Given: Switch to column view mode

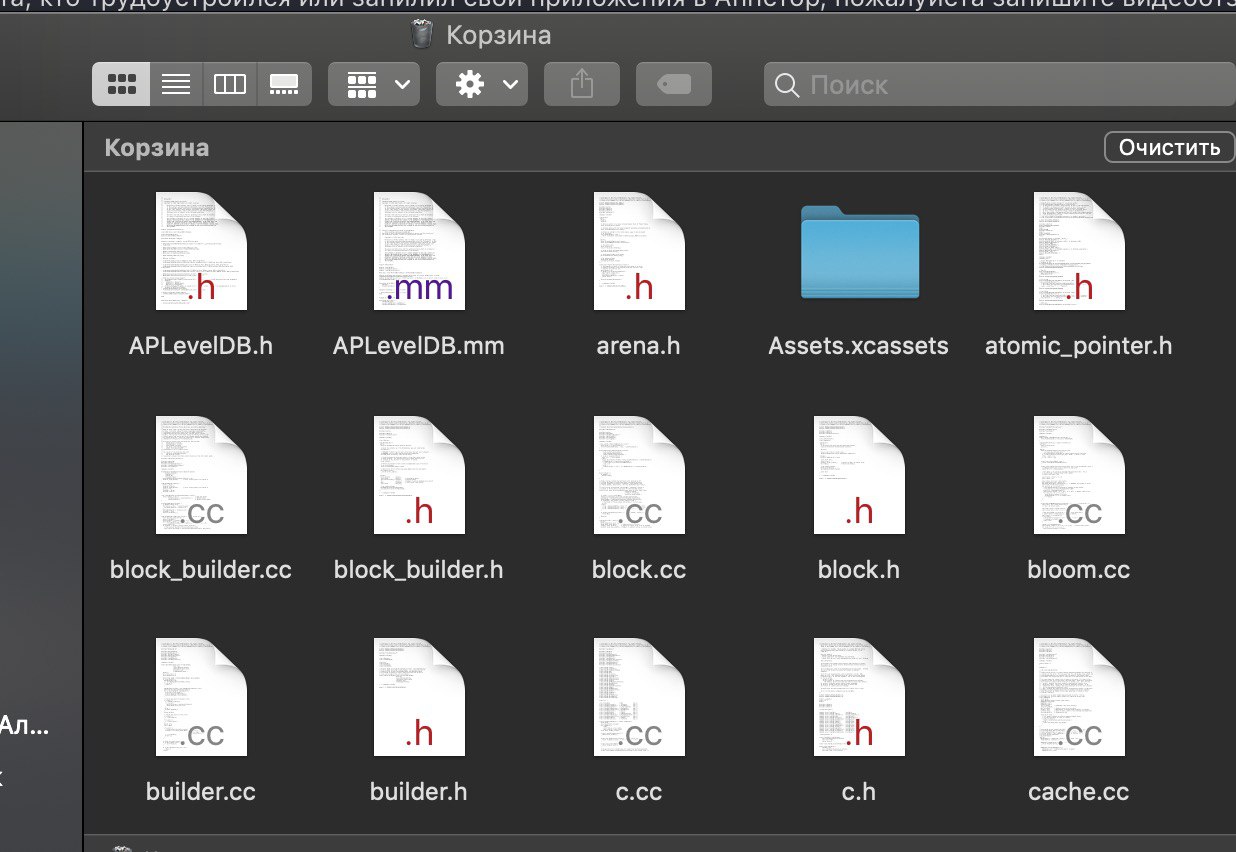Looking at the screenshot, I should (x=230, y=84).
